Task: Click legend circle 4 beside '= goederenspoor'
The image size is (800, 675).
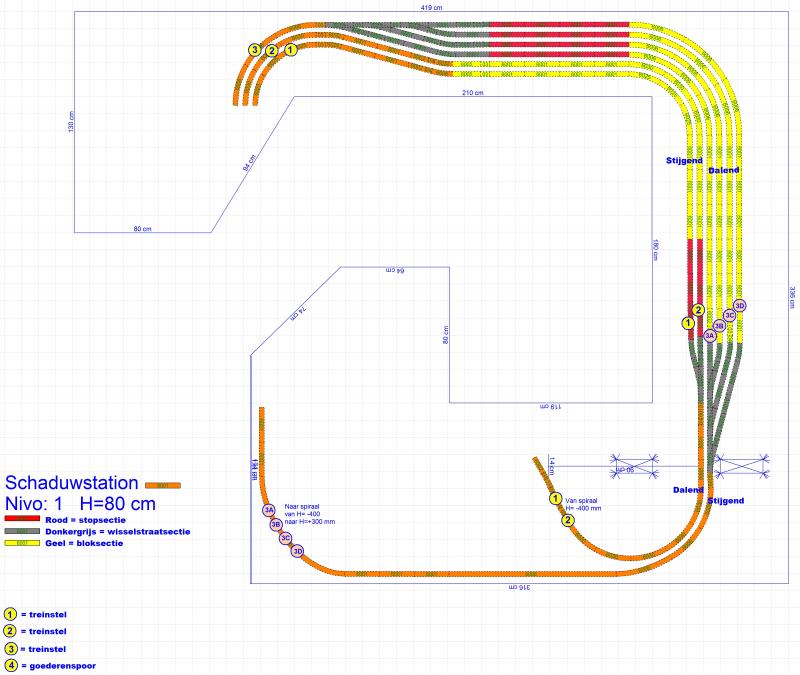Action: tap(10, 665)
